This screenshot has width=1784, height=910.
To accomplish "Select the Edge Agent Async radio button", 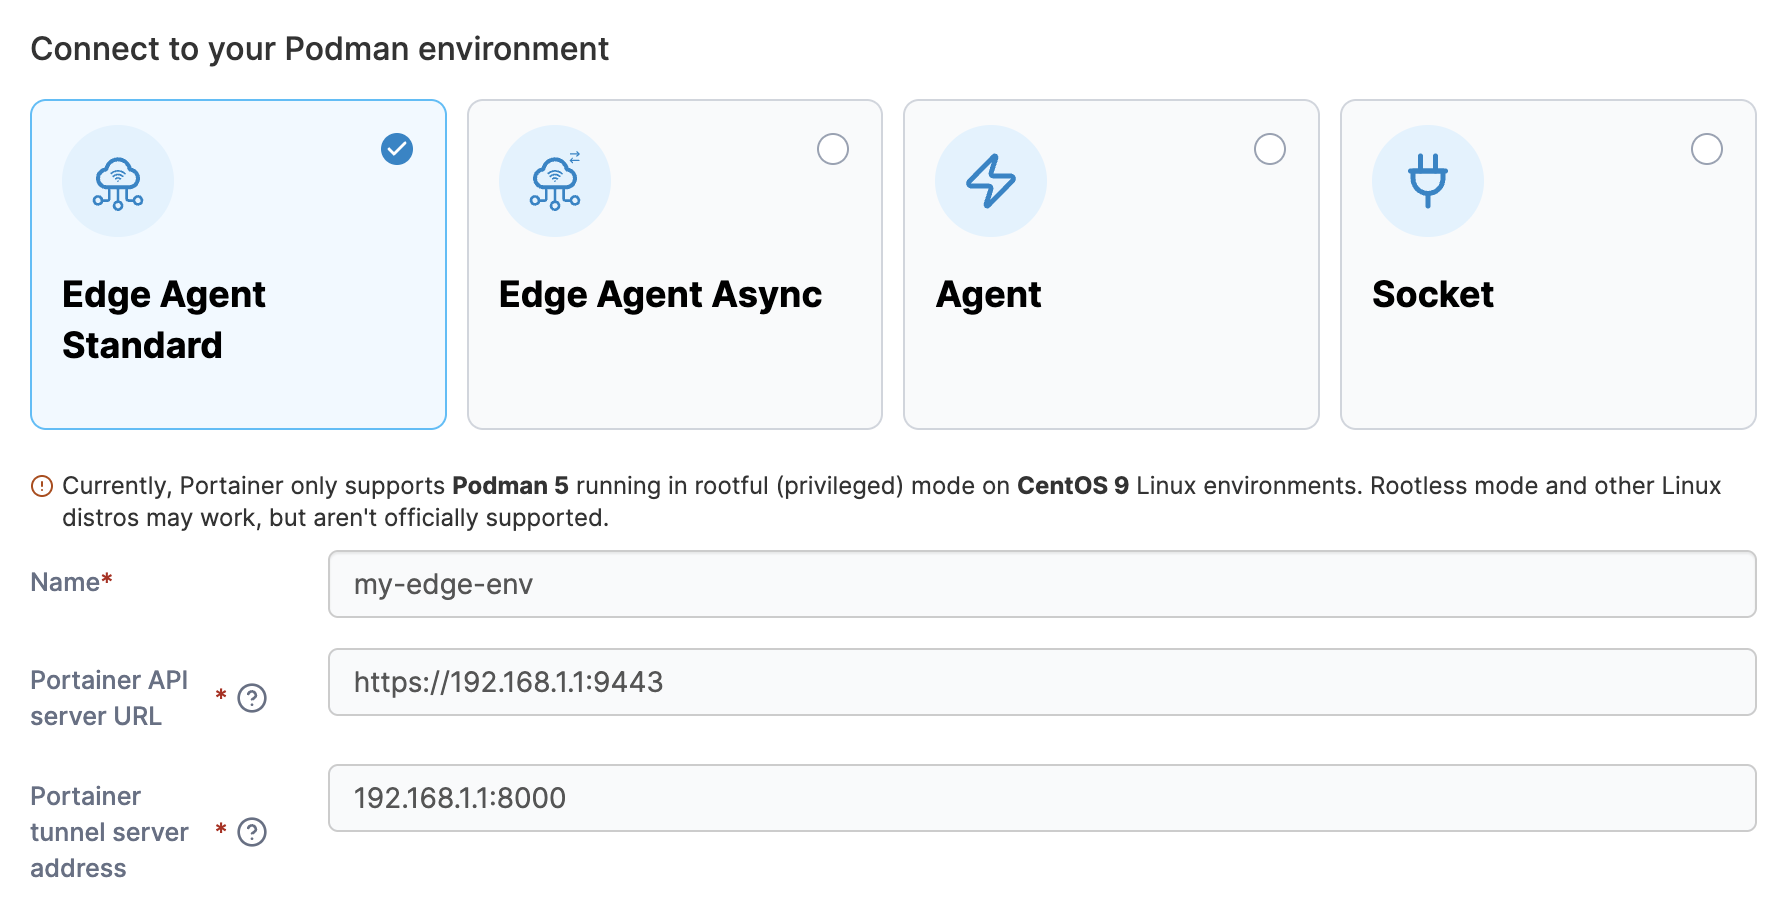I will (833, 149).
